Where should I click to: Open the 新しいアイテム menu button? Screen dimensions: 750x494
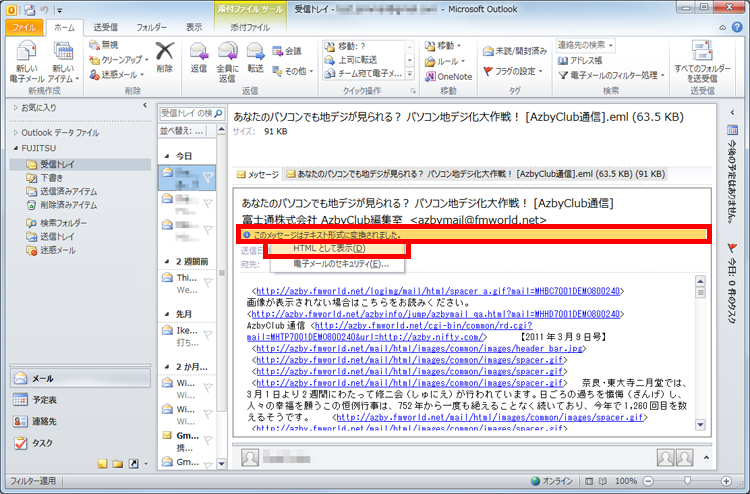tap(64, 62)
